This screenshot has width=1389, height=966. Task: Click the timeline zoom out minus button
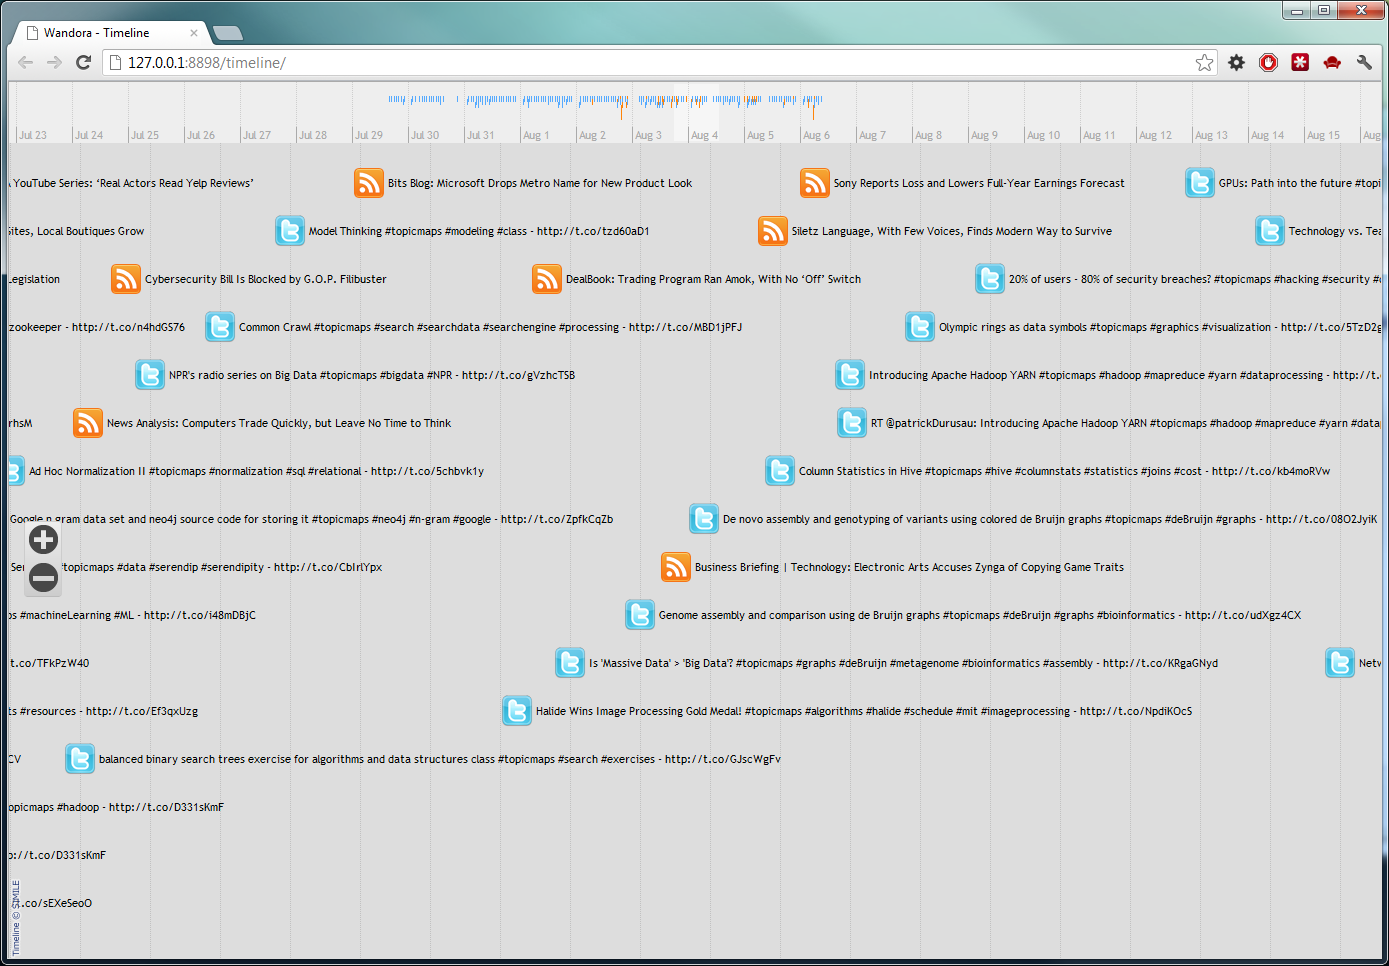click(43, 577)
